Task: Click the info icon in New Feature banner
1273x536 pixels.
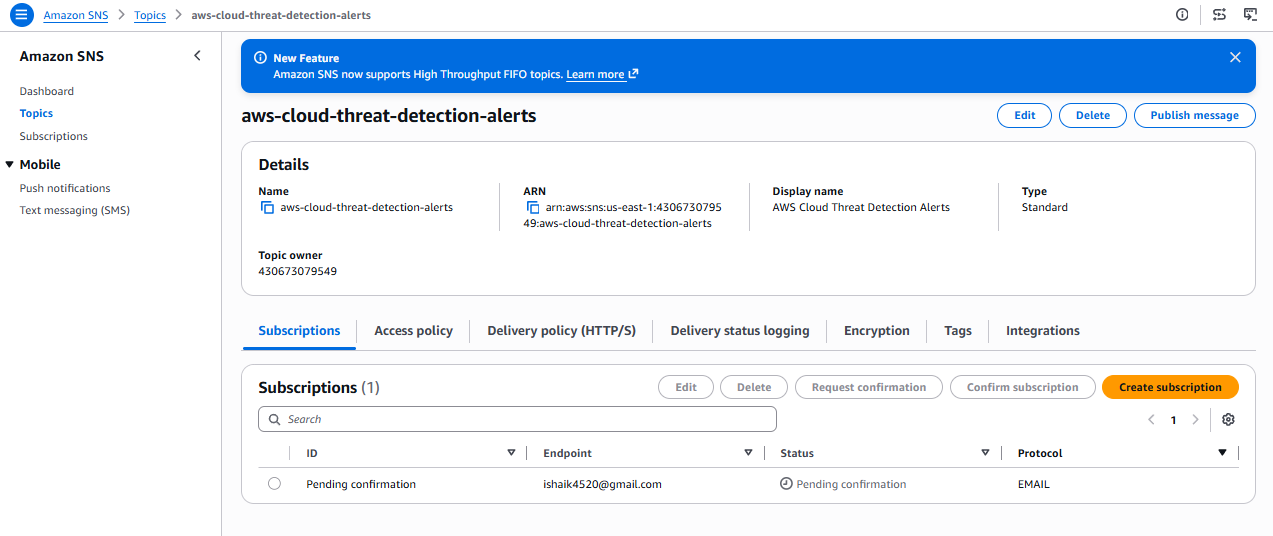Action: [x=261, y=58]
